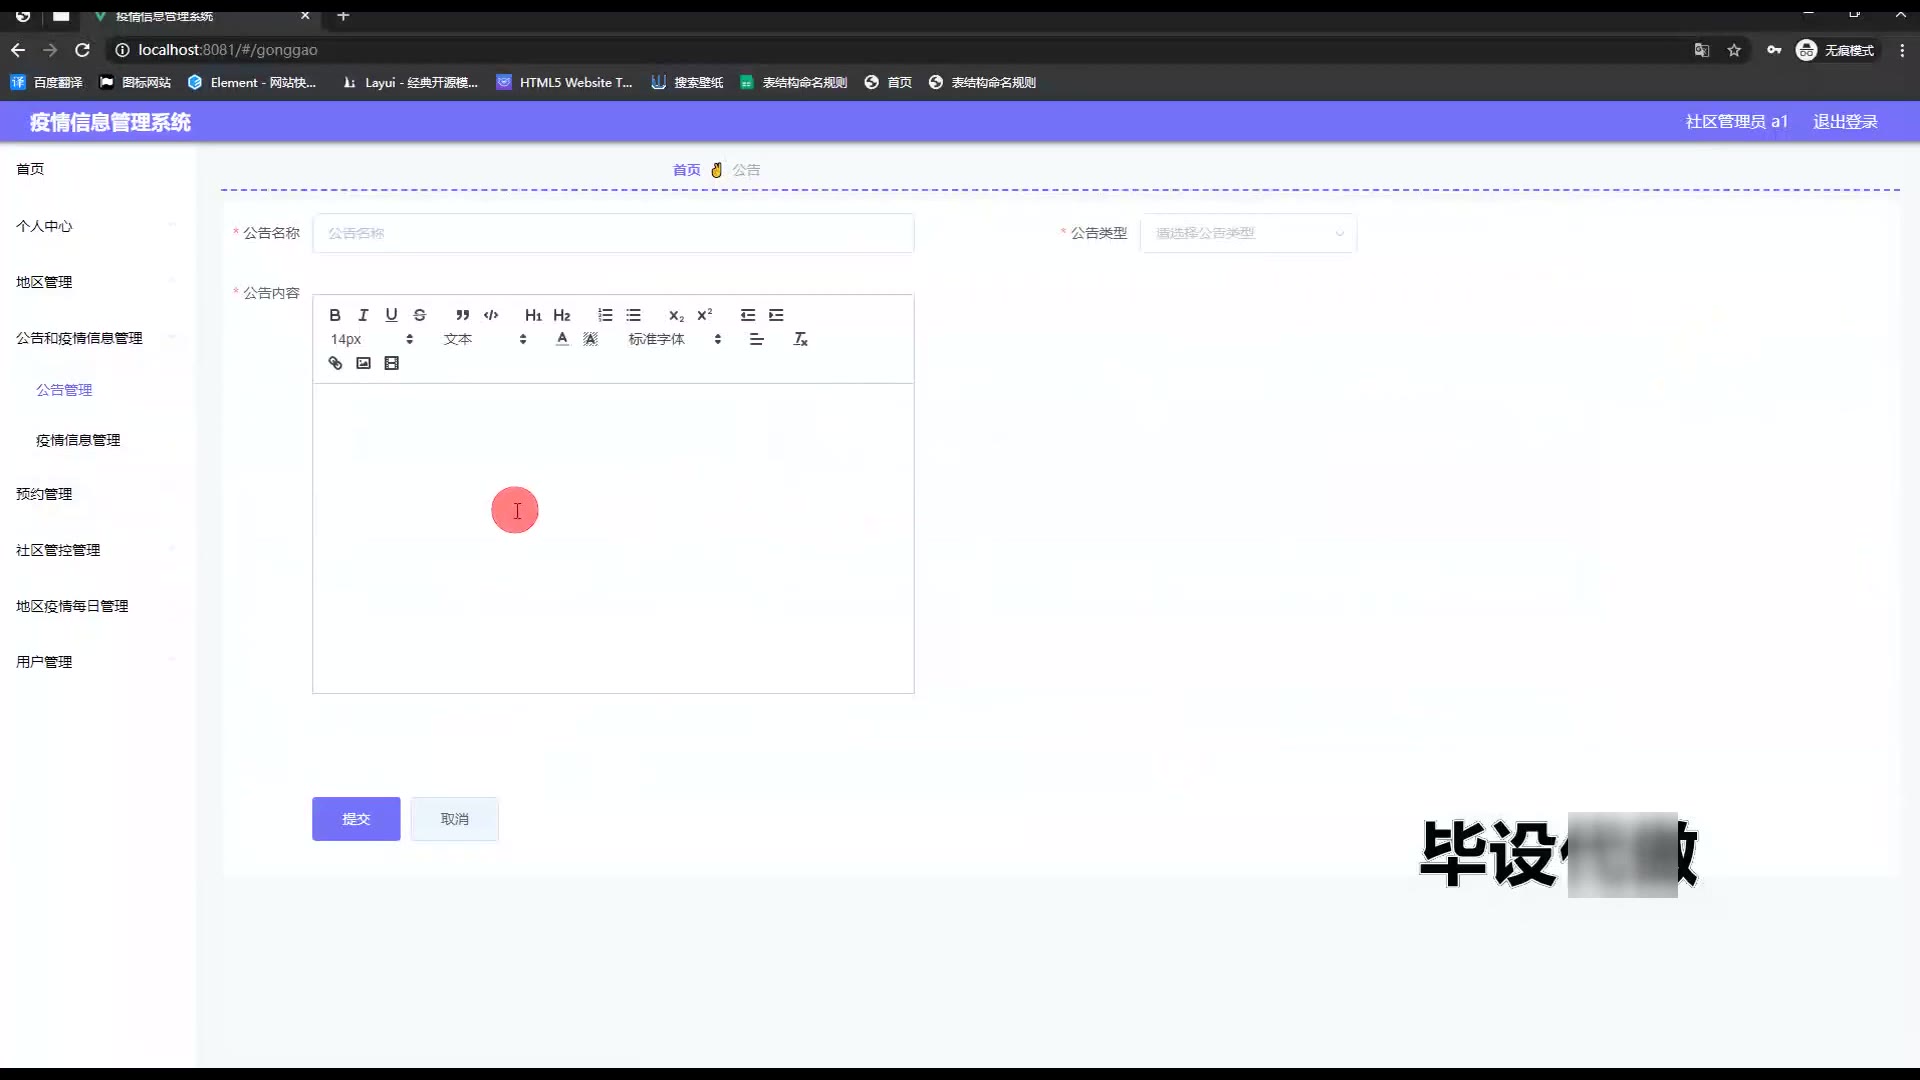The height and width of the screenshot is (1080, 1920).
Task: Click the insert image icon
Action: 363,363
